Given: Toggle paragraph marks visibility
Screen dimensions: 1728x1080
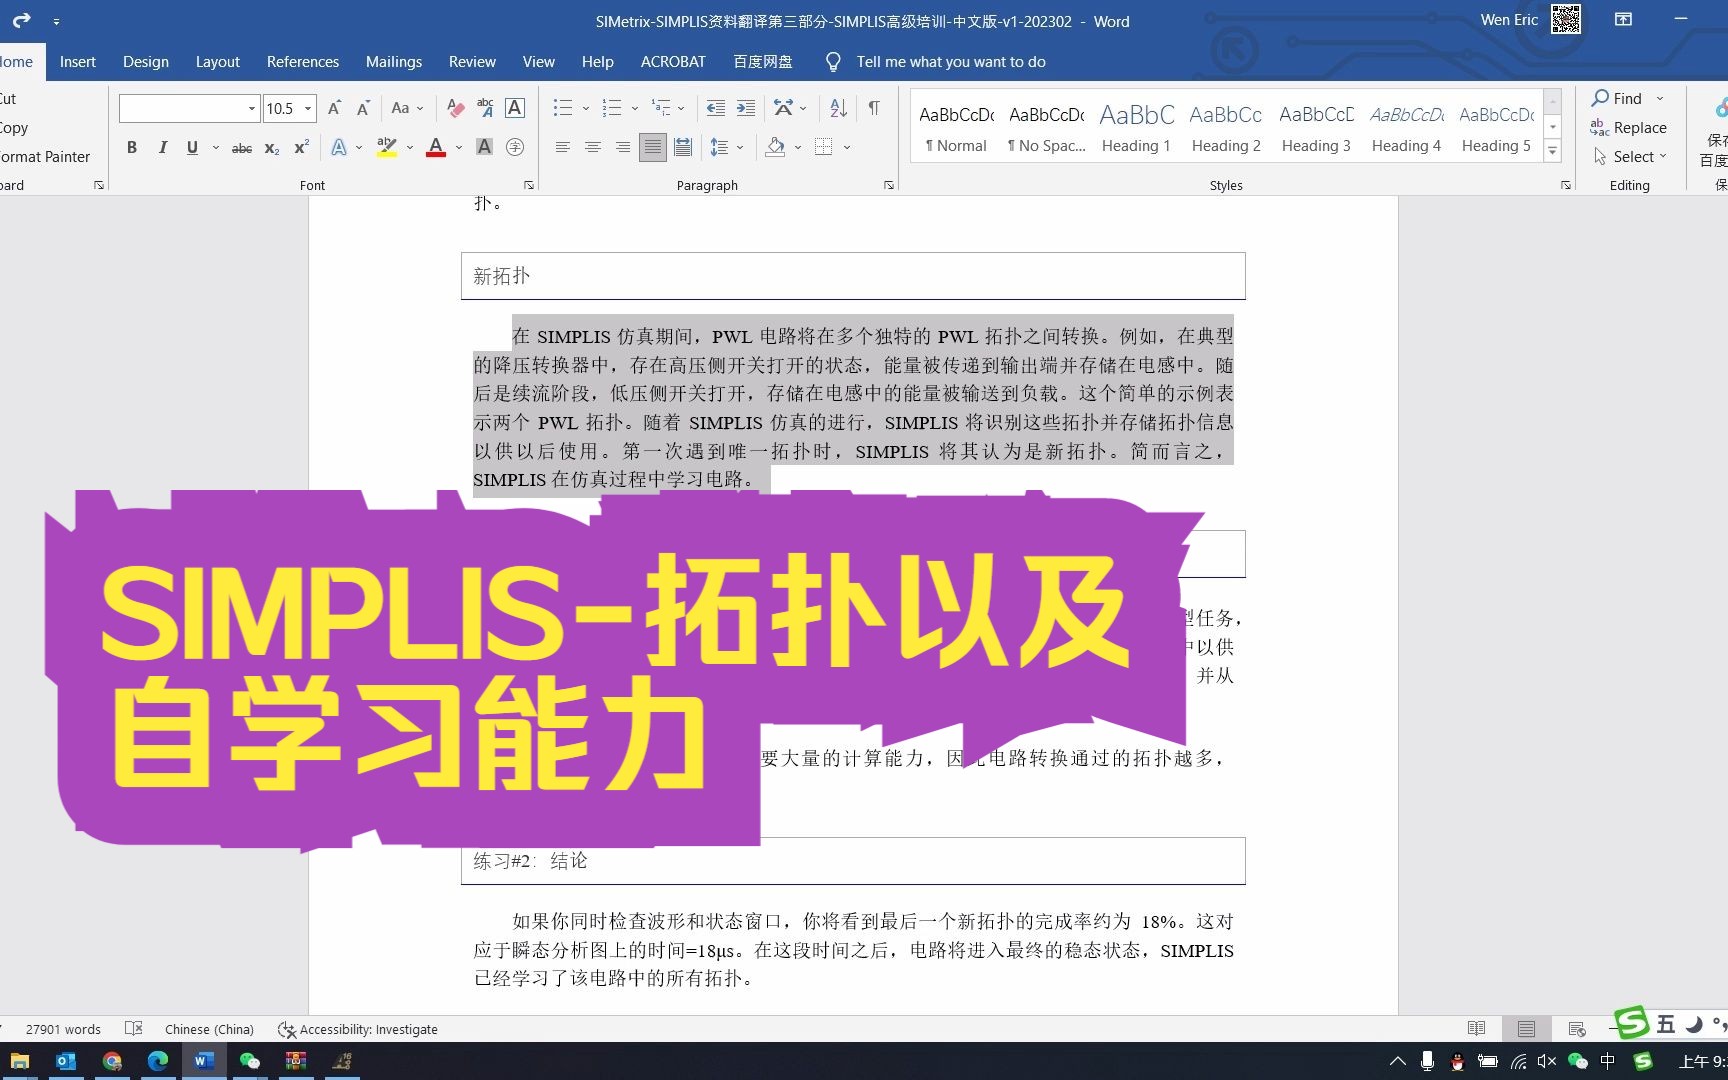Looking at the screenshot, I should pyautogui.click(x=875, y=108).
